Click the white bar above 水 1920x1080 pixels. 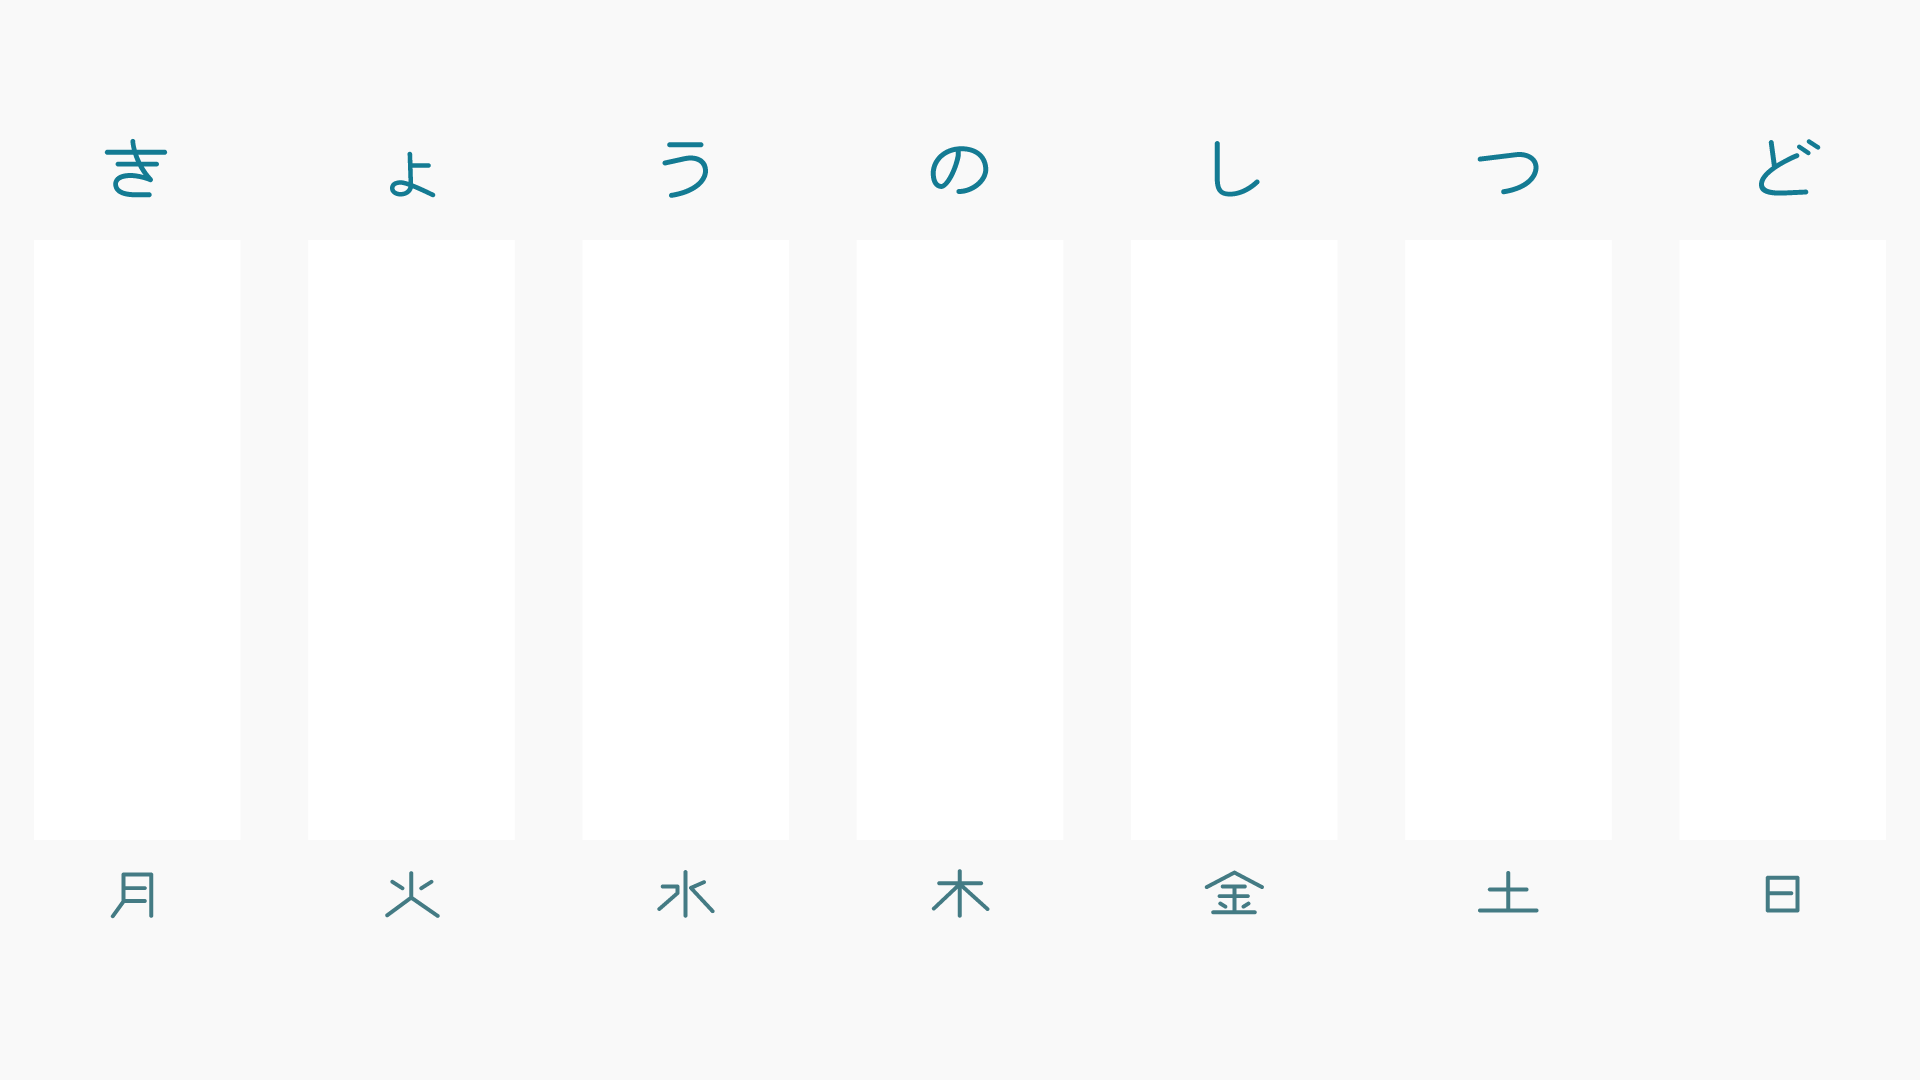[x=686, y=539]
